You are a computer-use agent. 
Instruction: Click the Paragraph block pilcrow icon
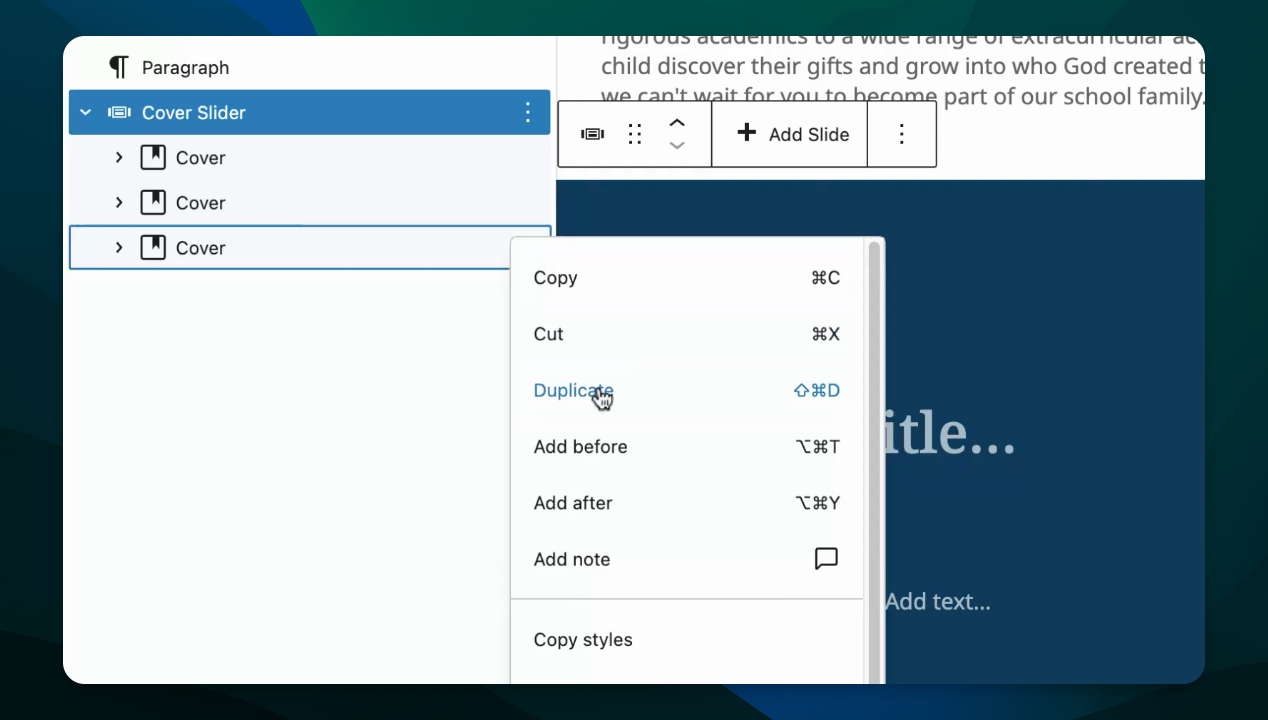coord(119,67)
